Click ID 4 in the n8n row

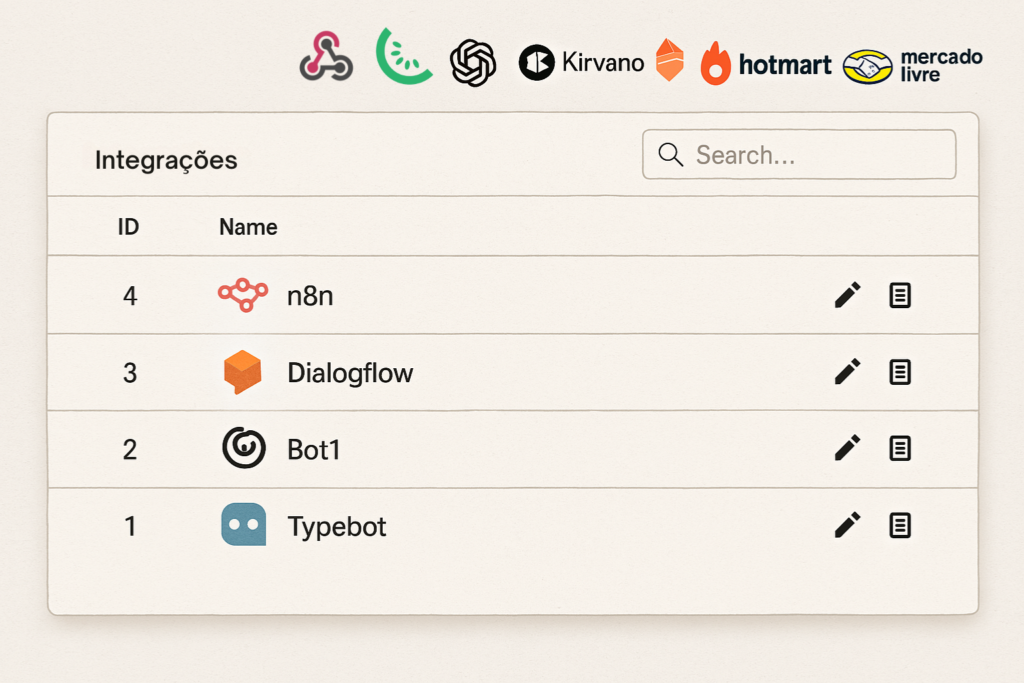pyautogui.click(x=130, y=296)
